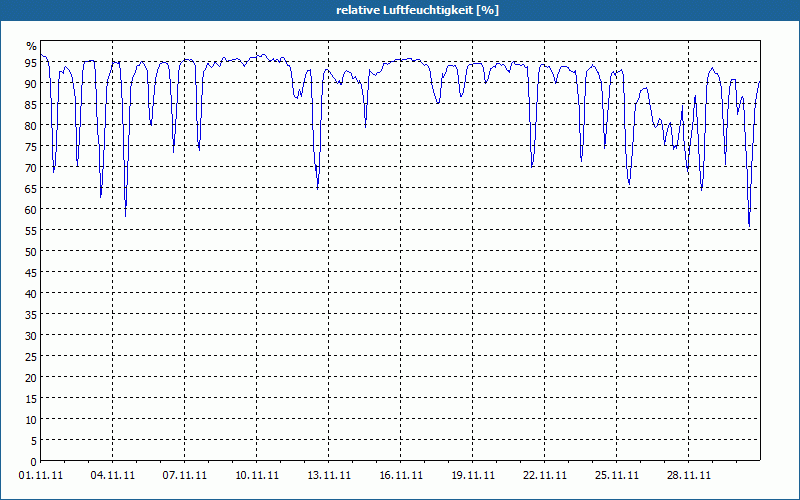Click the y-axis label 60
The image size is (800, 500).
tap(31, 209)
